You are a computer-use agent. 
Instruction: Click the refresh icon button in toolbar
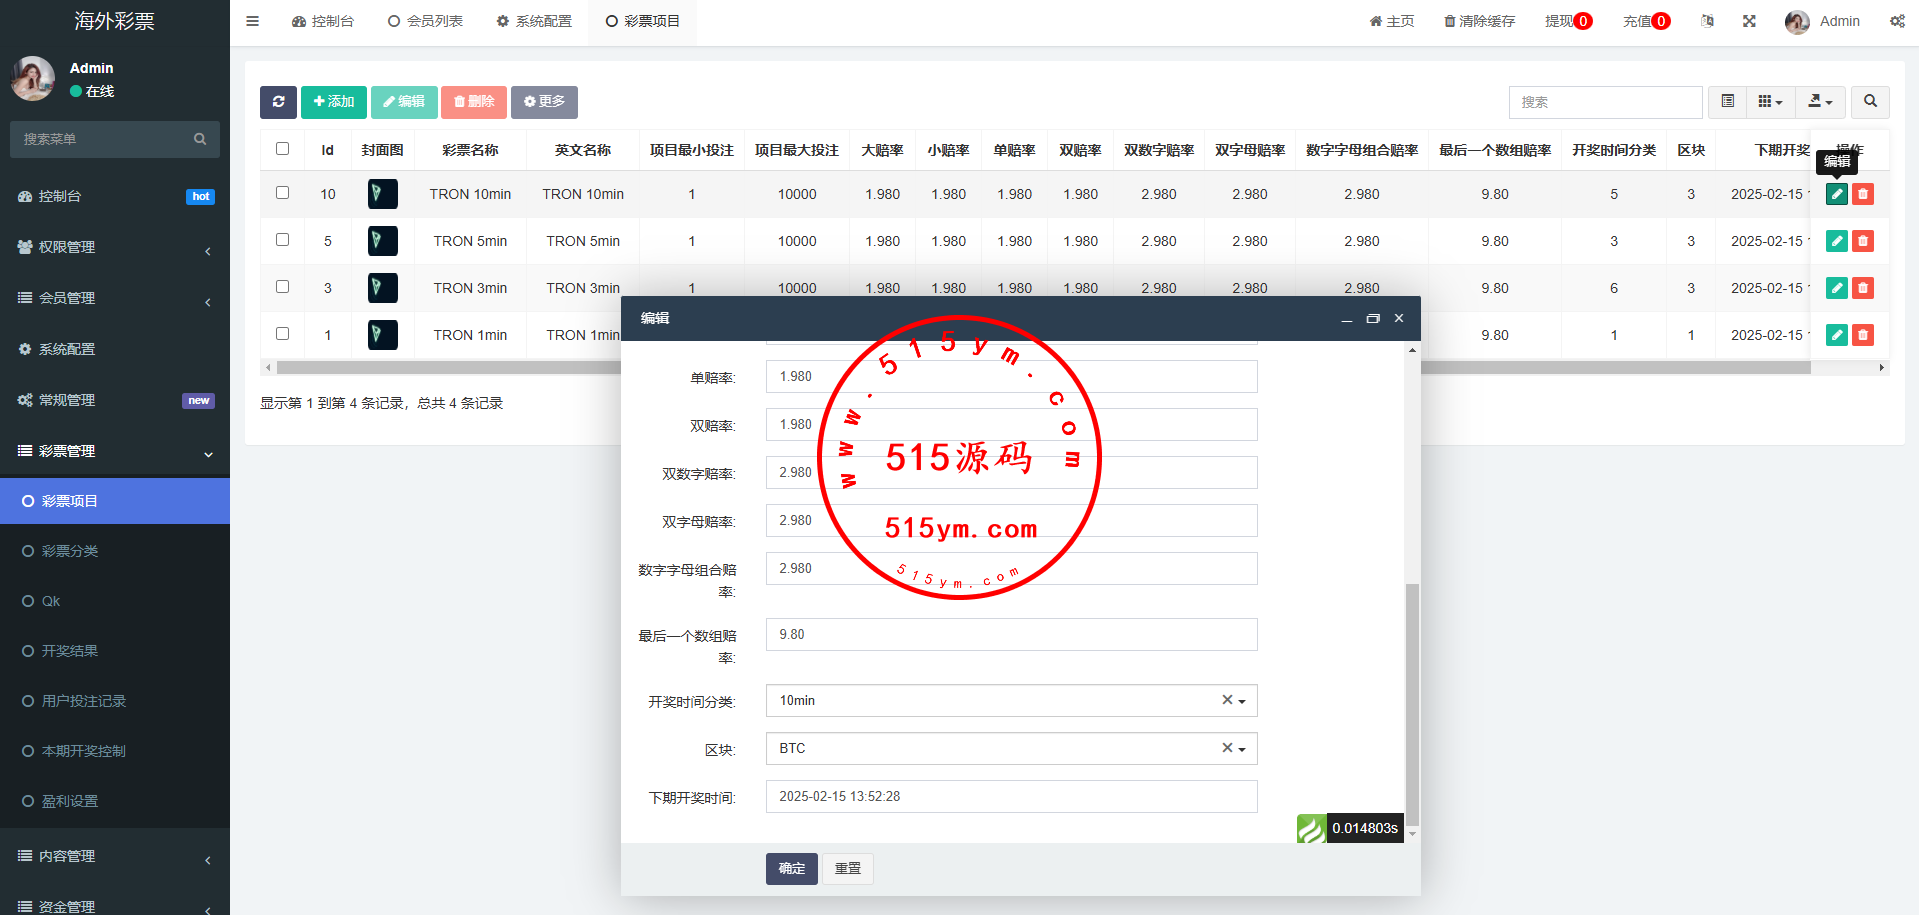tap(278, 102)
